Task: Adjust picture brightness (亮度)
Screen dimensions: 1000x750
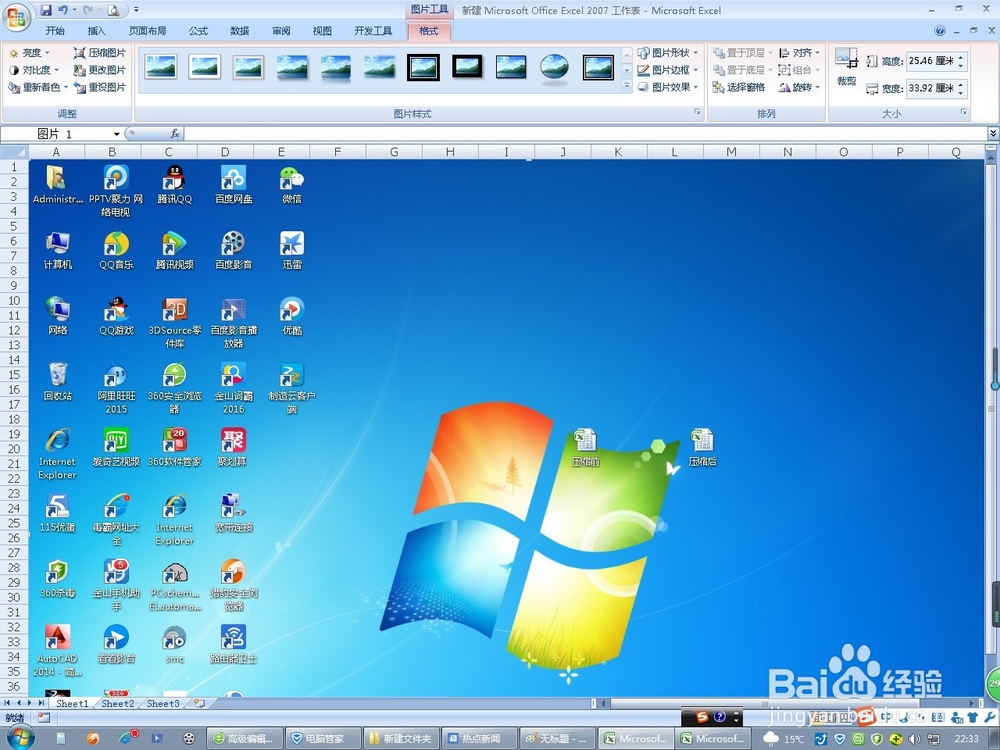Action: tap(29, 53)
